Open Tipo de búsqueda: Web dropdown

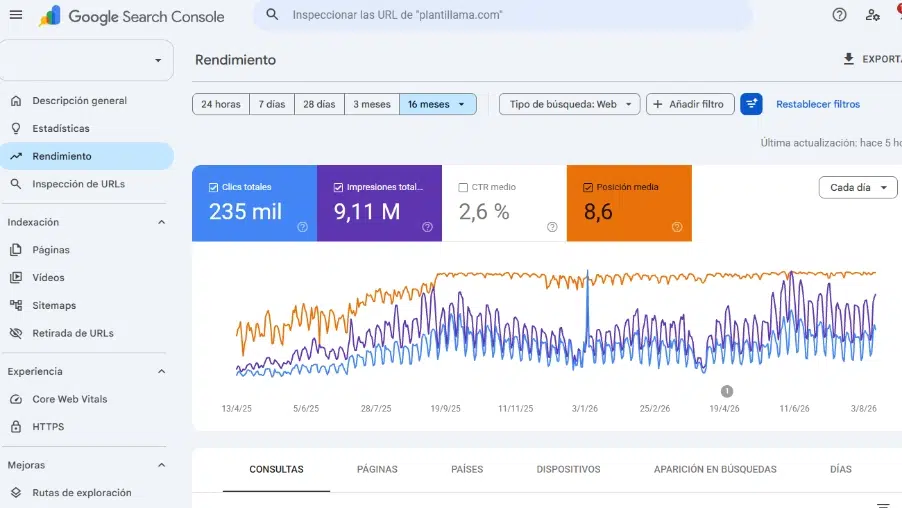point(570,104)
